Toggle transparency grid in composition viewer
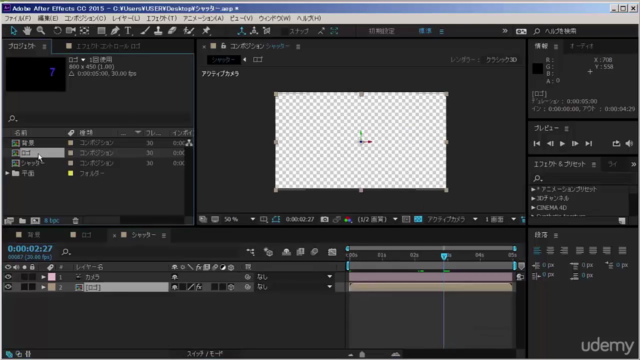 pos(418,220)
